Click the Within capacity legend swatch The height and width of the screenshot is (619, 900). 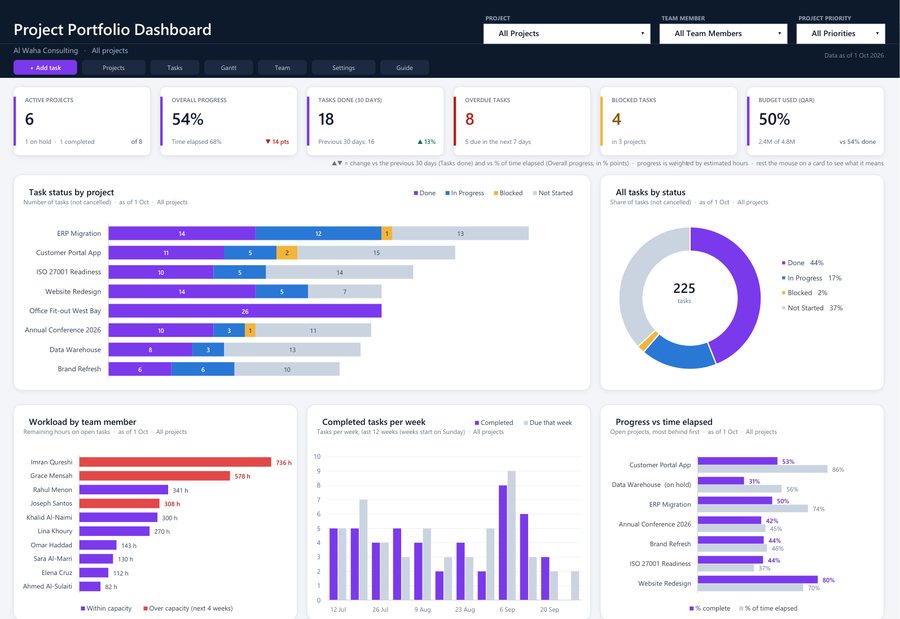pos(83,608)
